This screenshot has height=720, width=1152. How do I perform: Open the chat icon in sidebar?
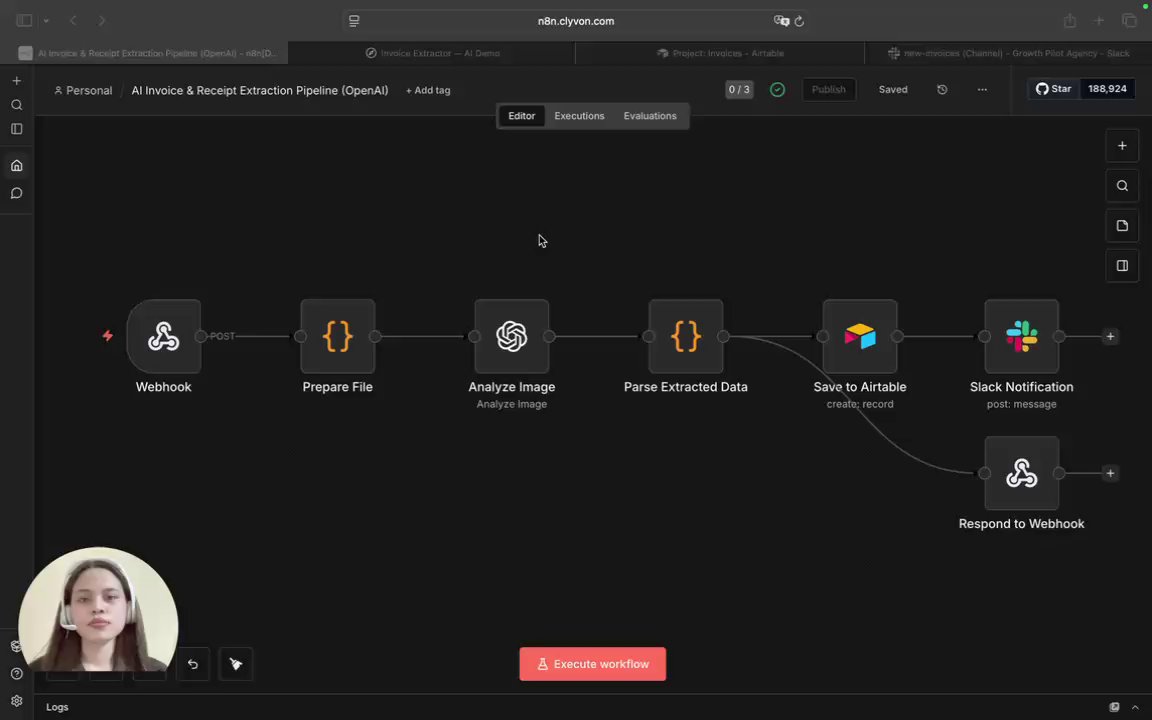pyautogui.click(x=16, y=193)
